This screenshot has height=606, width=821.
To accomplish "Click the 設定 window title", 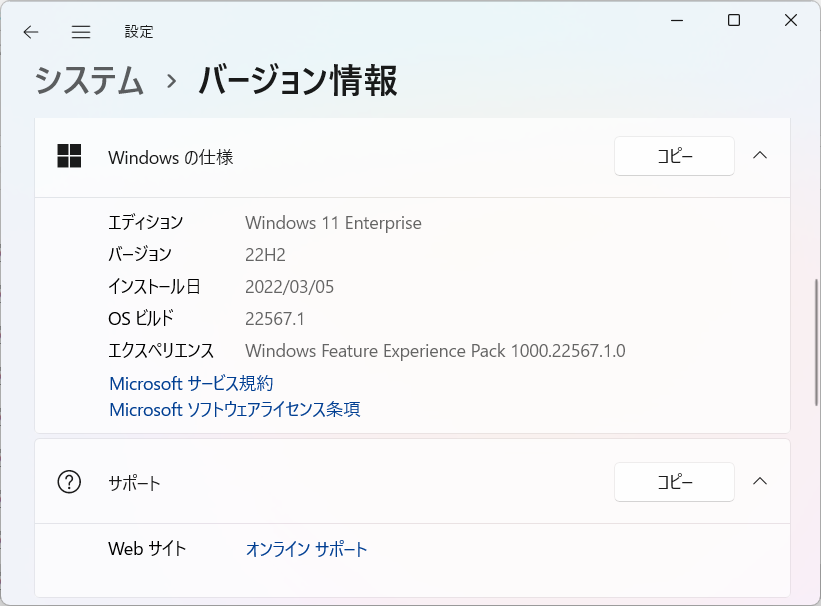I will (x=139, y=32).
